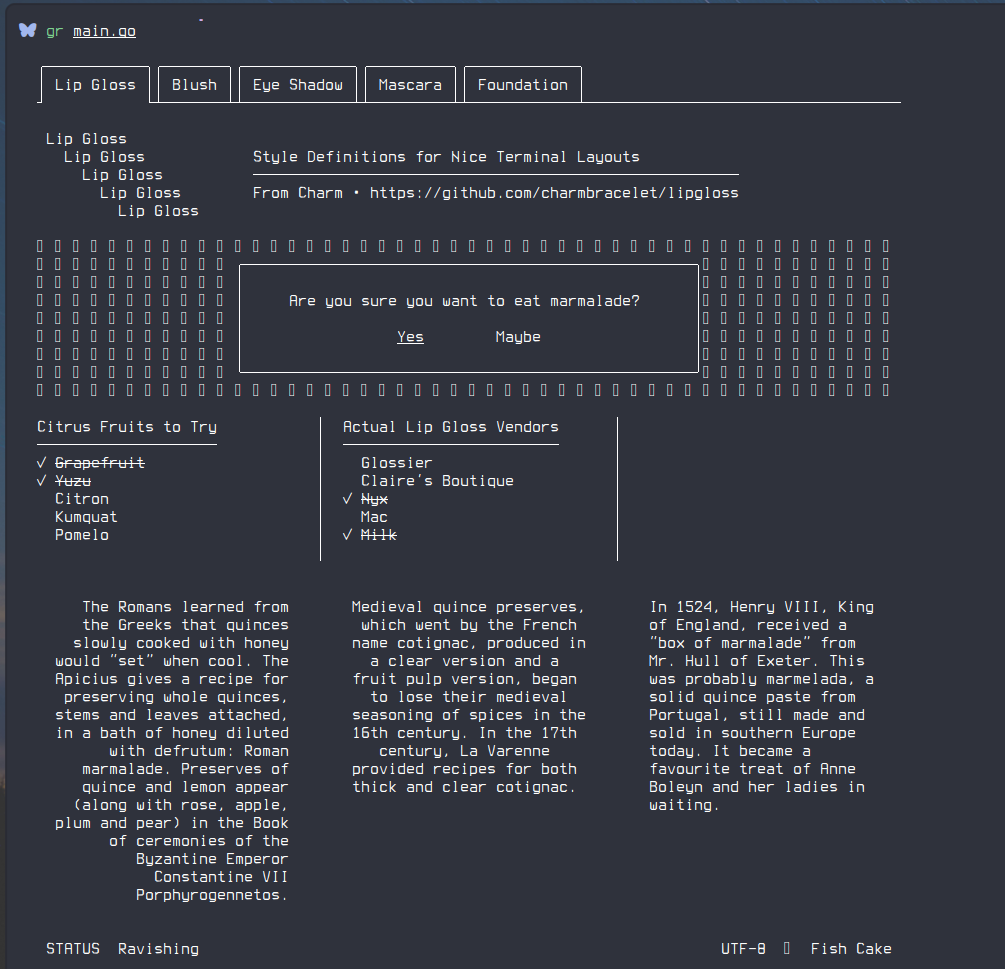The height and width of the screenshot is (969, 1005).
Task: Click the 'Actual Lip Gloss Vendors' heading
Action: tap(451, 427)
